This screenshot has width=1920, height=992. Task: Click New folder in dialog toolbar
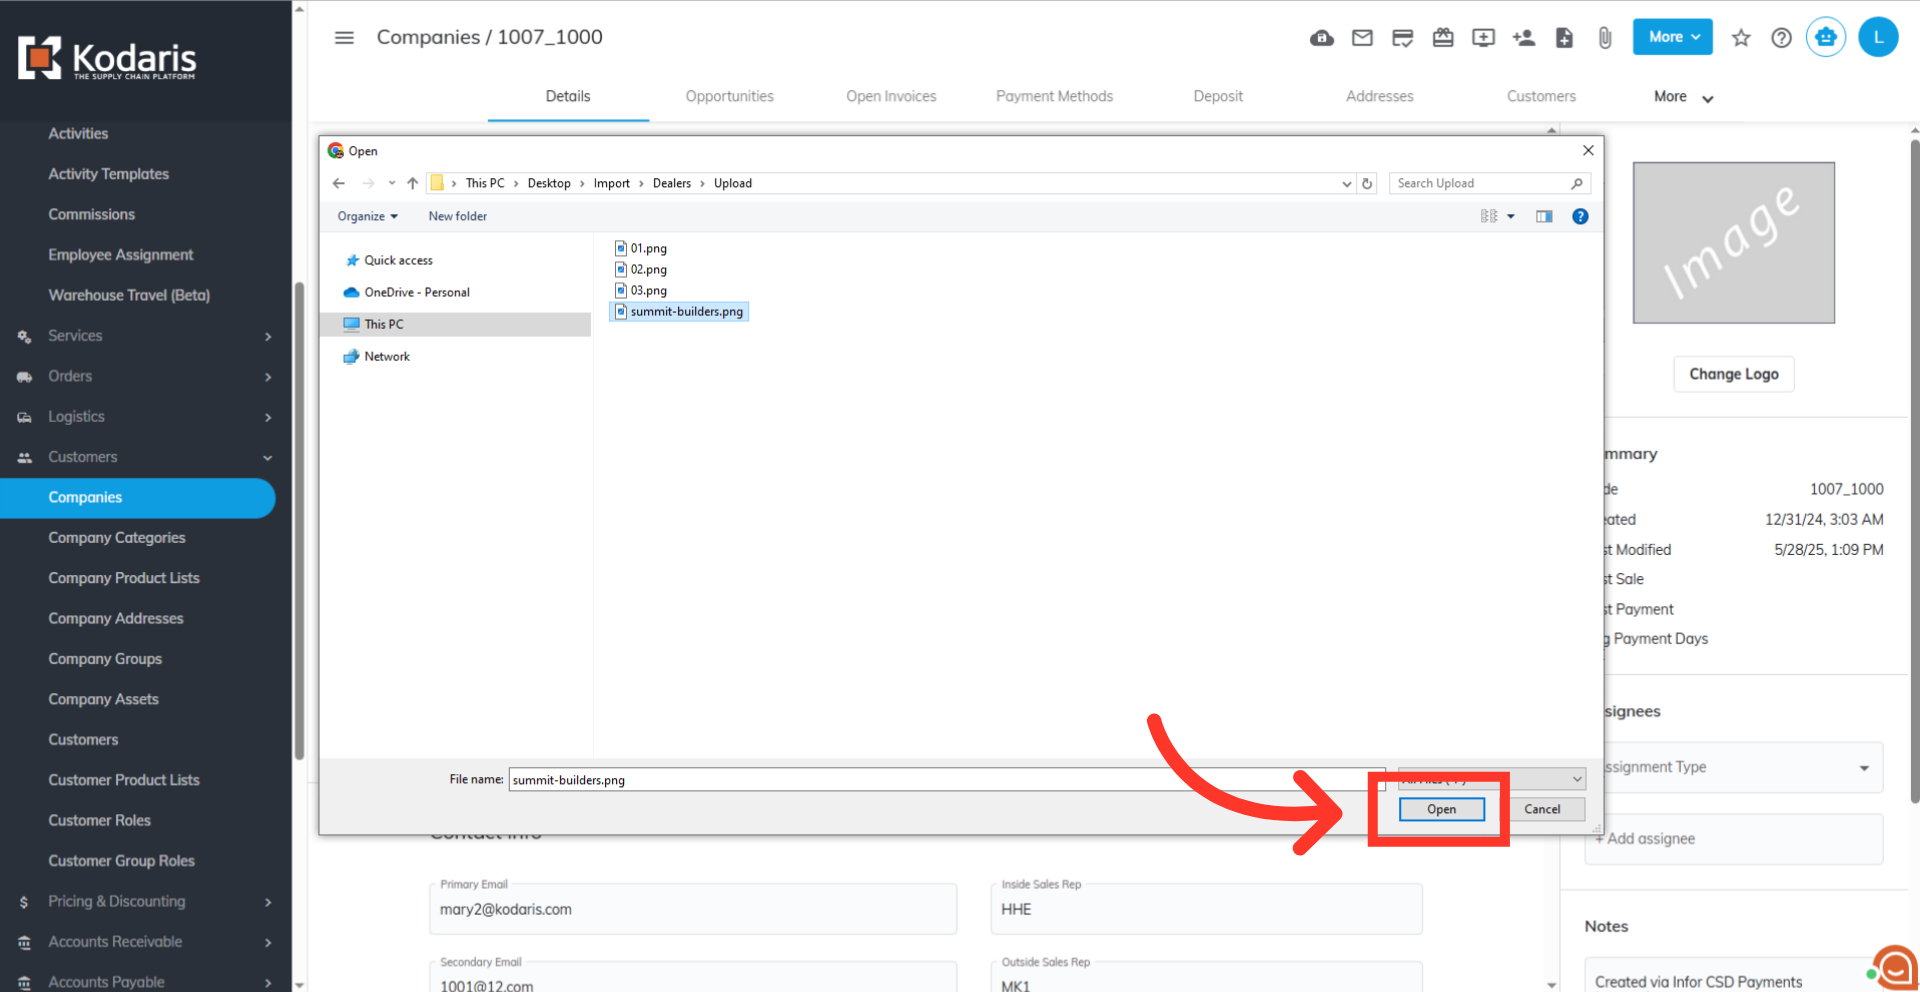(x=458, y=216)
